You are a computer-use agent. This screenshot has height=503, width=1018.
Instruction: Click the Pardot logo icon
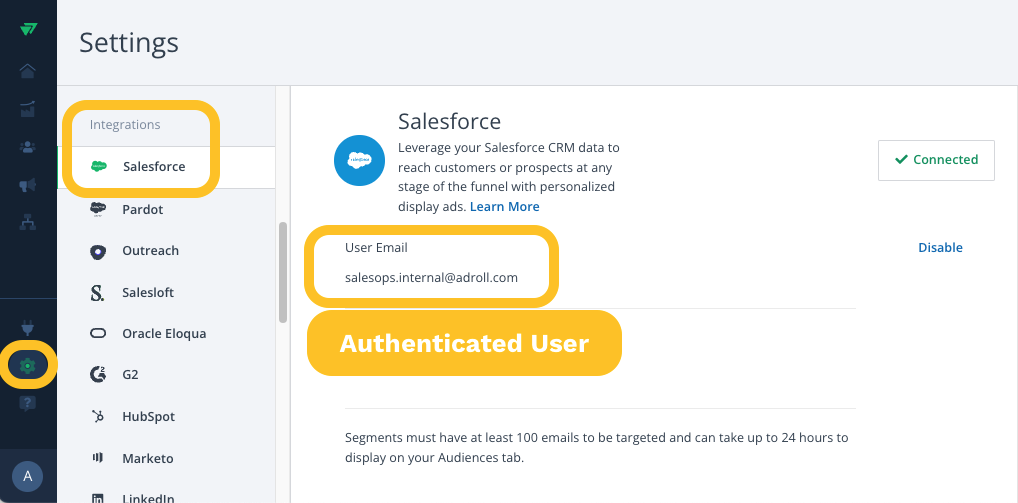point(98,209)
